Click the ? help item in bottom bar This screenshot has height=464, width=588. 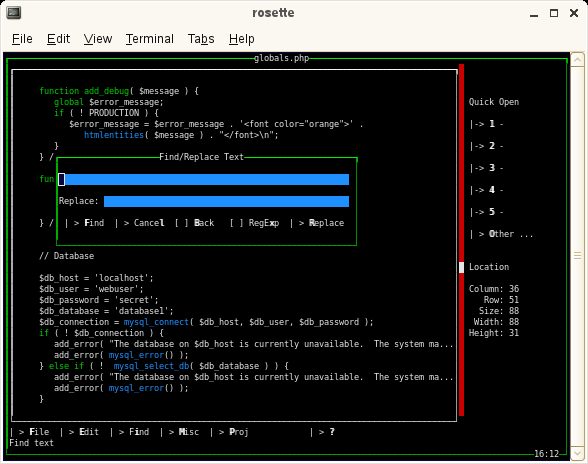tap(322, 432)
